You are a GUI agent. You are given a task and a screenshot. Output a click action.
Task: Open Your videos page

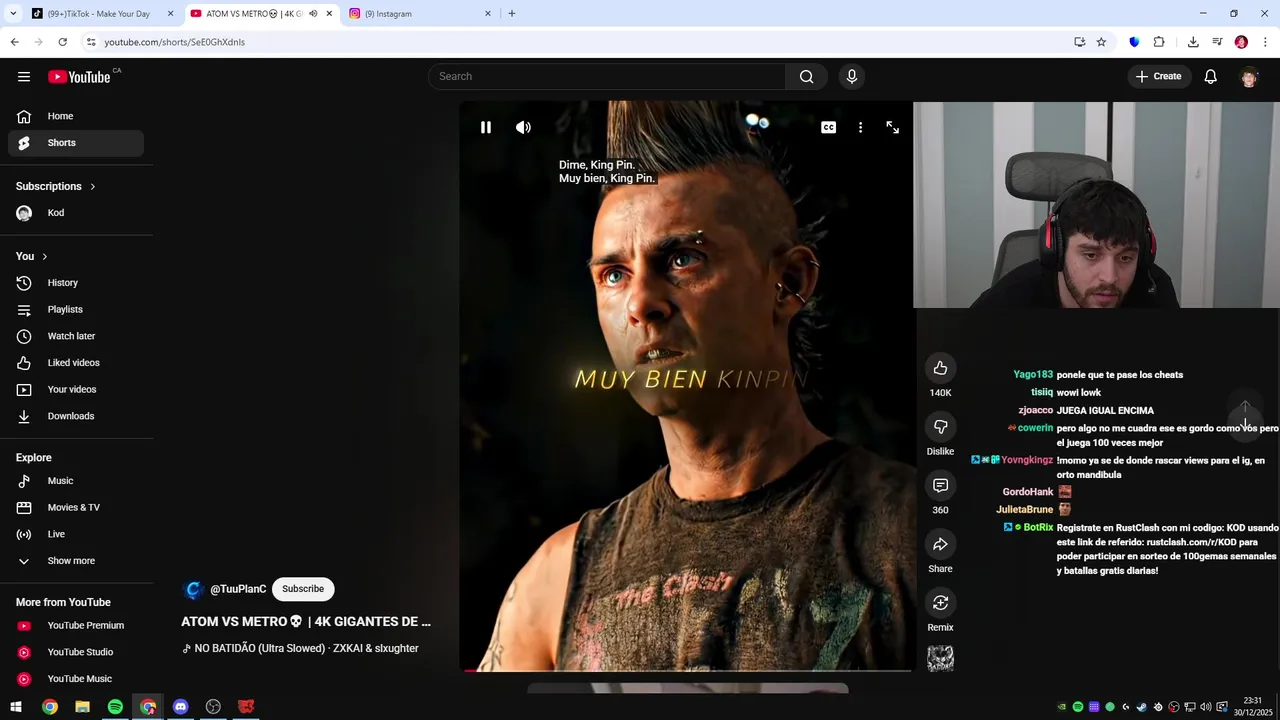[76, 389]
